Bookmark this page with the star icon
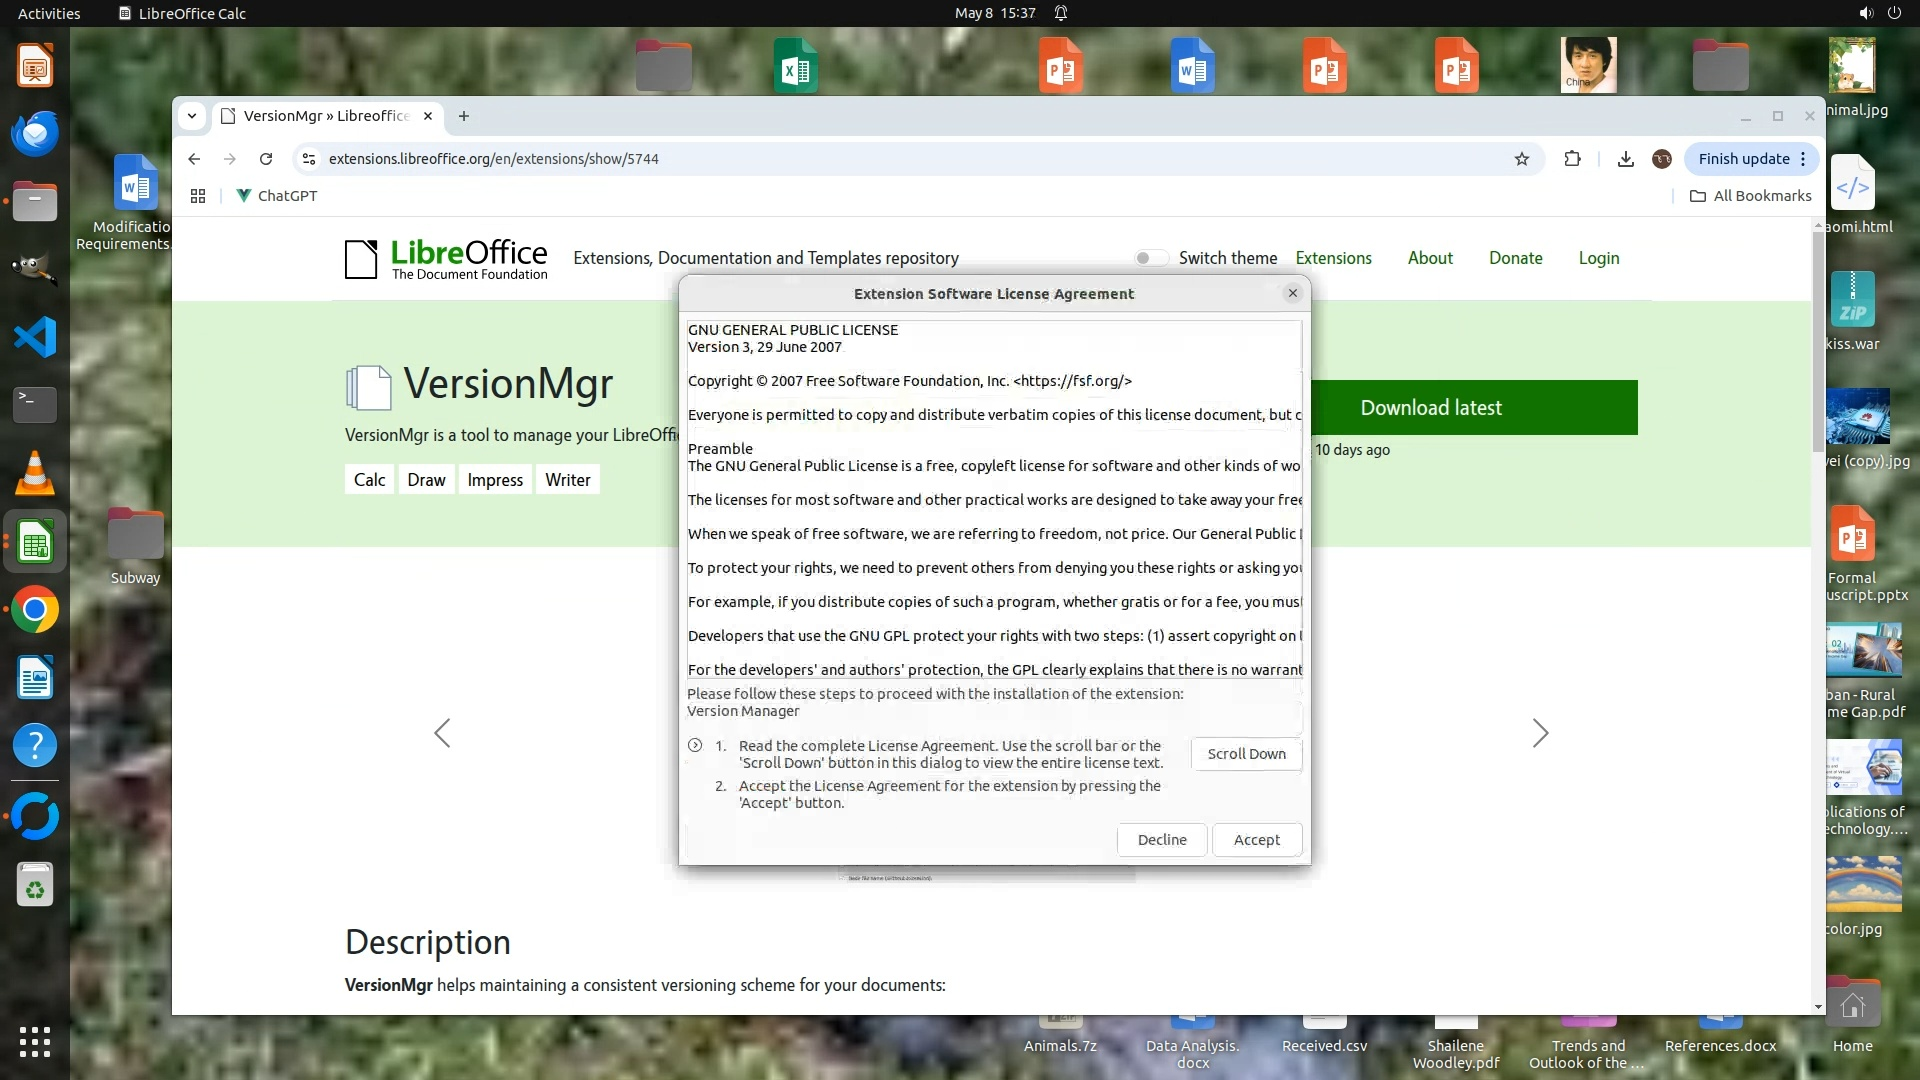Viewport: 1920px width, 1080px height. 1521,159
